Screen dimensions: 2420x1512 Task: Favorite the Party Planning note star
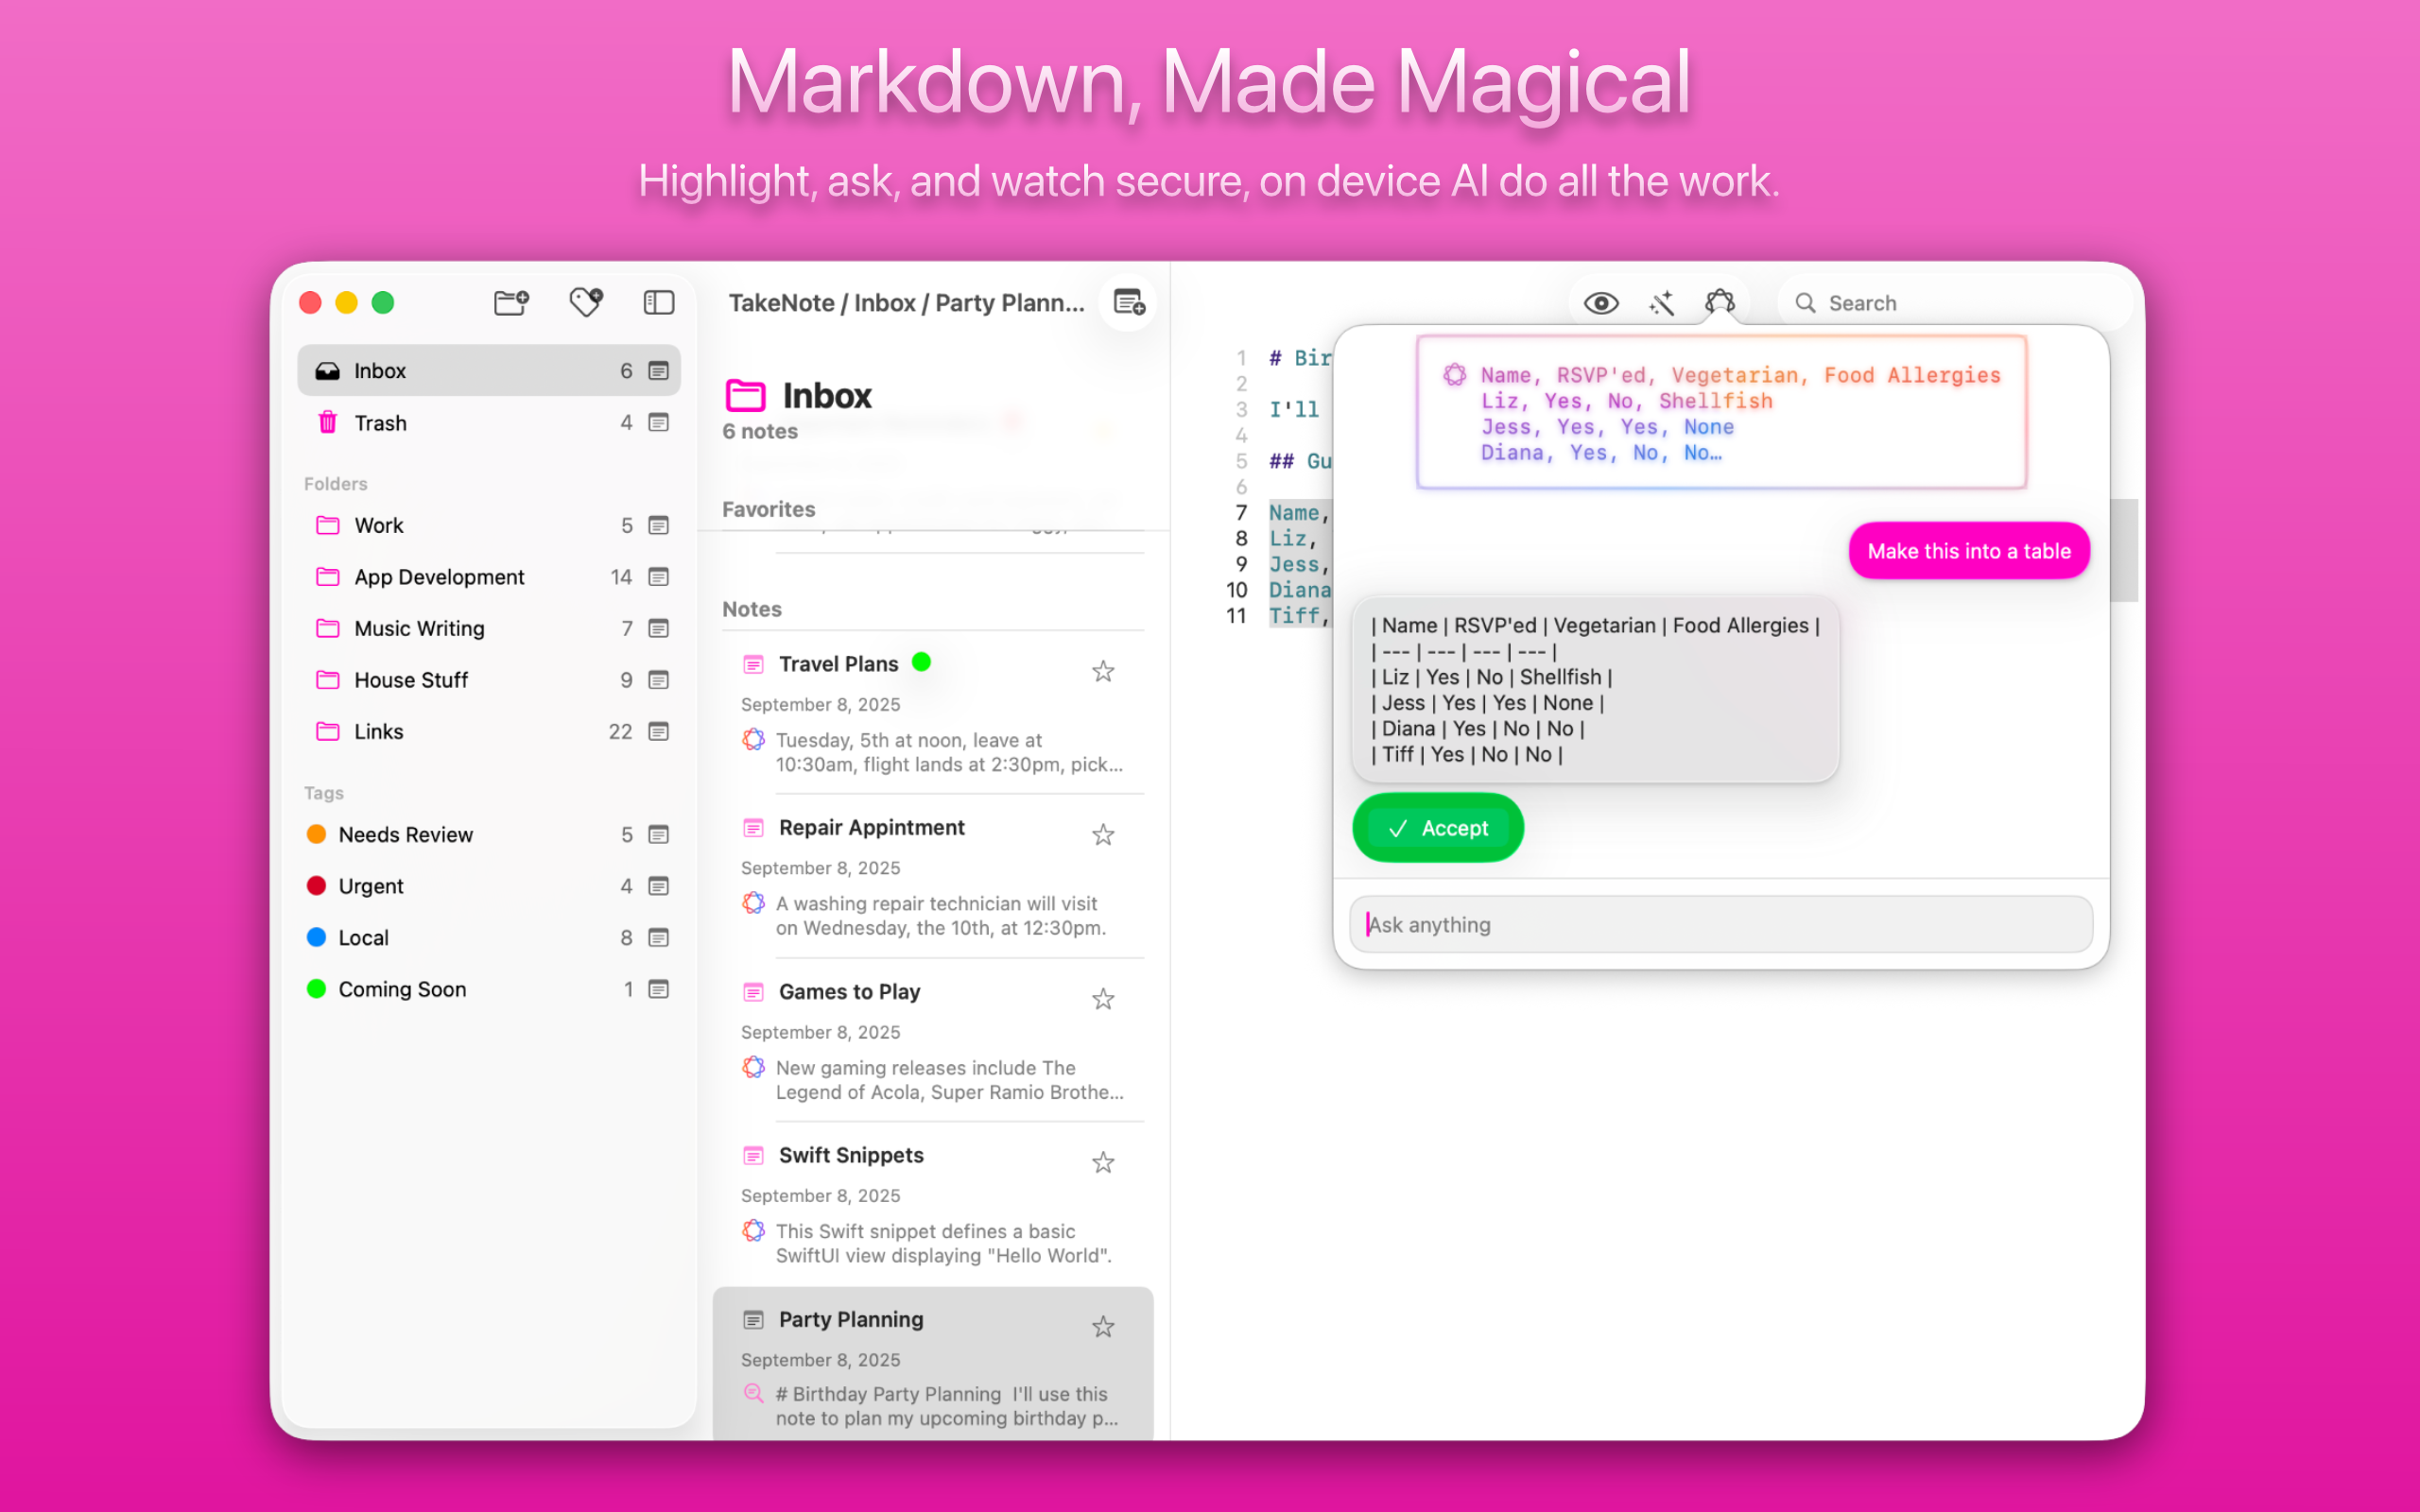(x=1103, y=1327)
